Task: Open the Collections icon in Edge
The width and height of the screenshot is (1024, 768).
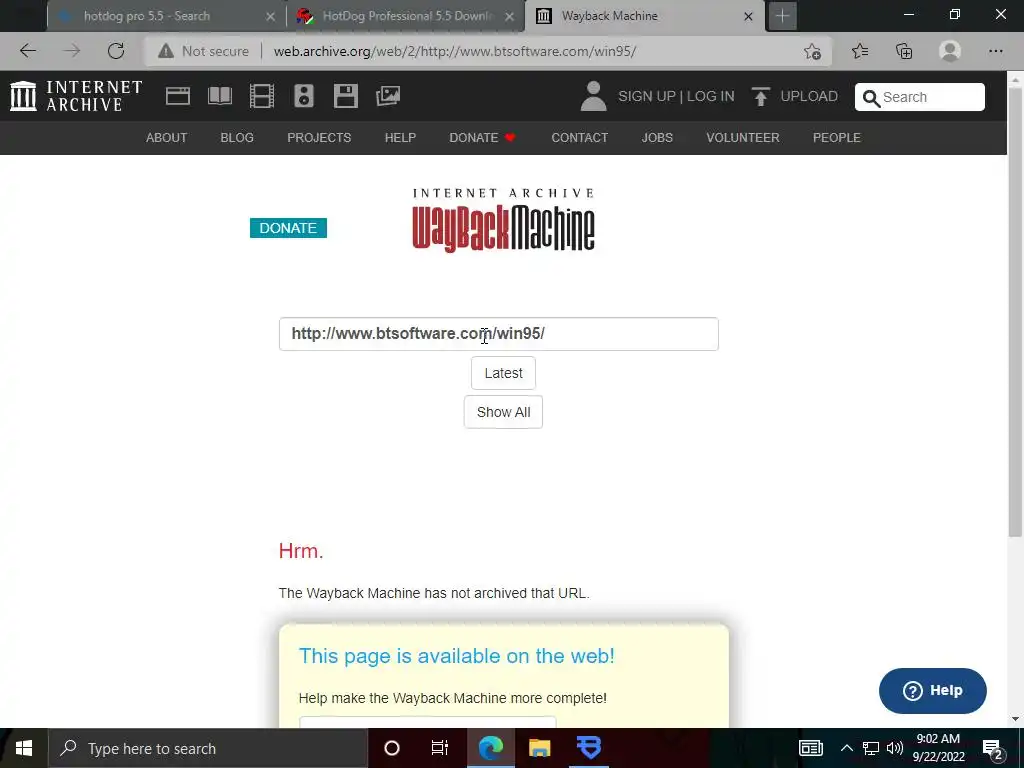Action: [904, 51]
